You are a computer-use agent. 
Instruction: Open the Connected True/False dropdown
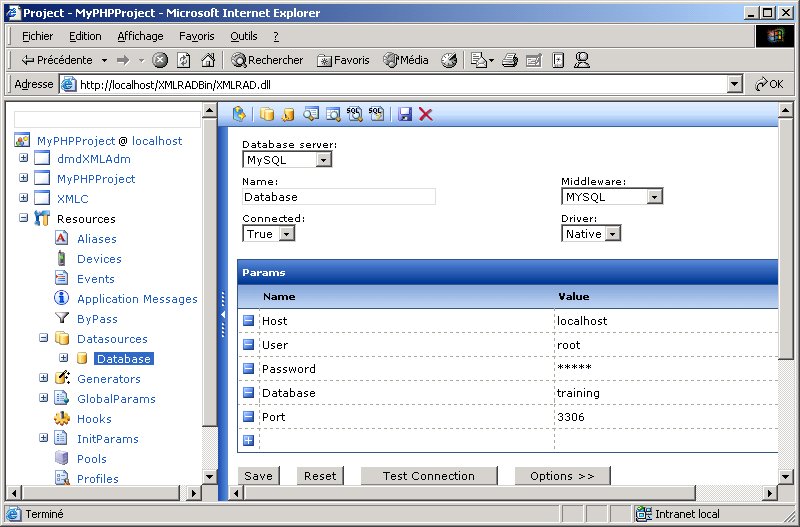286,234
